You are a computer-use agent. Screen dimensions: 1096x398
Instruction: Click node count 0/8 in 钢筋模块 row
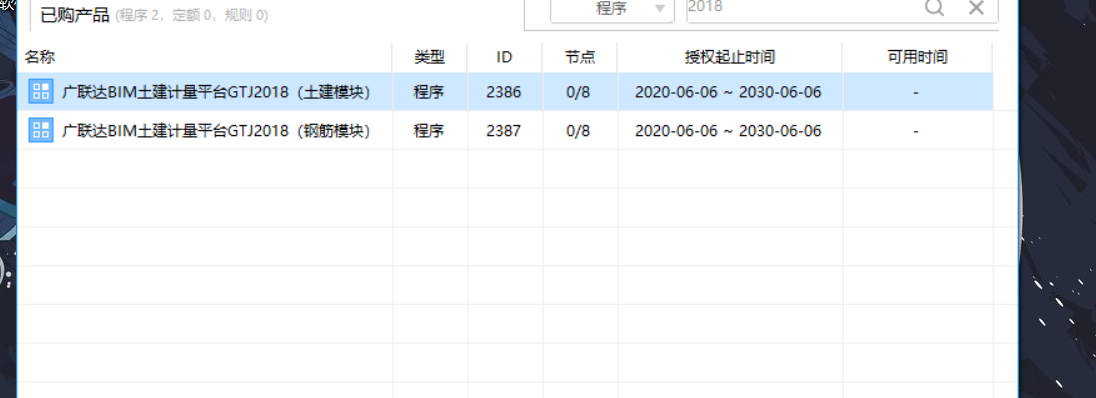[579, 131]
